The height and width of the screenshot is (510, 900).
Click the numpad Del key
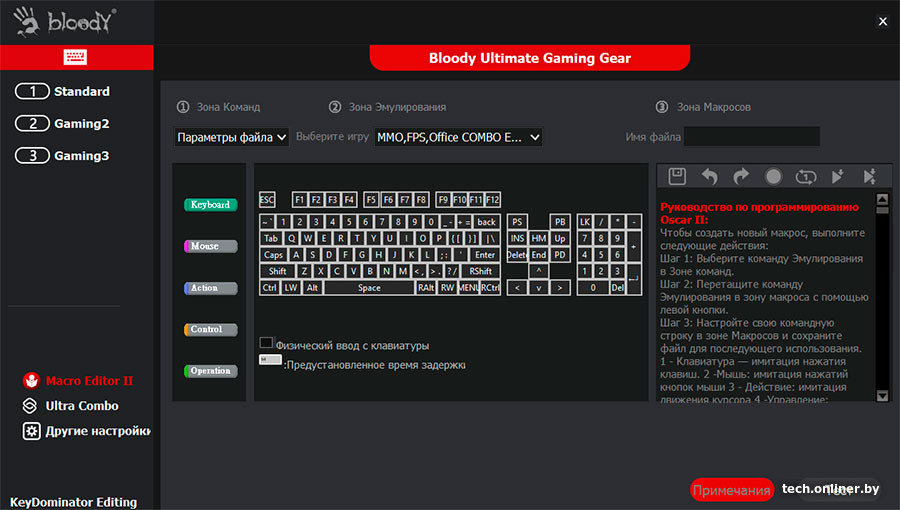618,288
